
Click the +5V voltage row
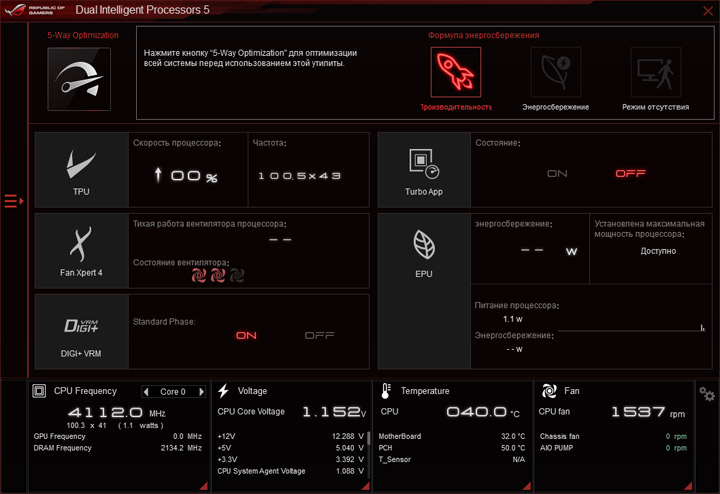[291, 448]
